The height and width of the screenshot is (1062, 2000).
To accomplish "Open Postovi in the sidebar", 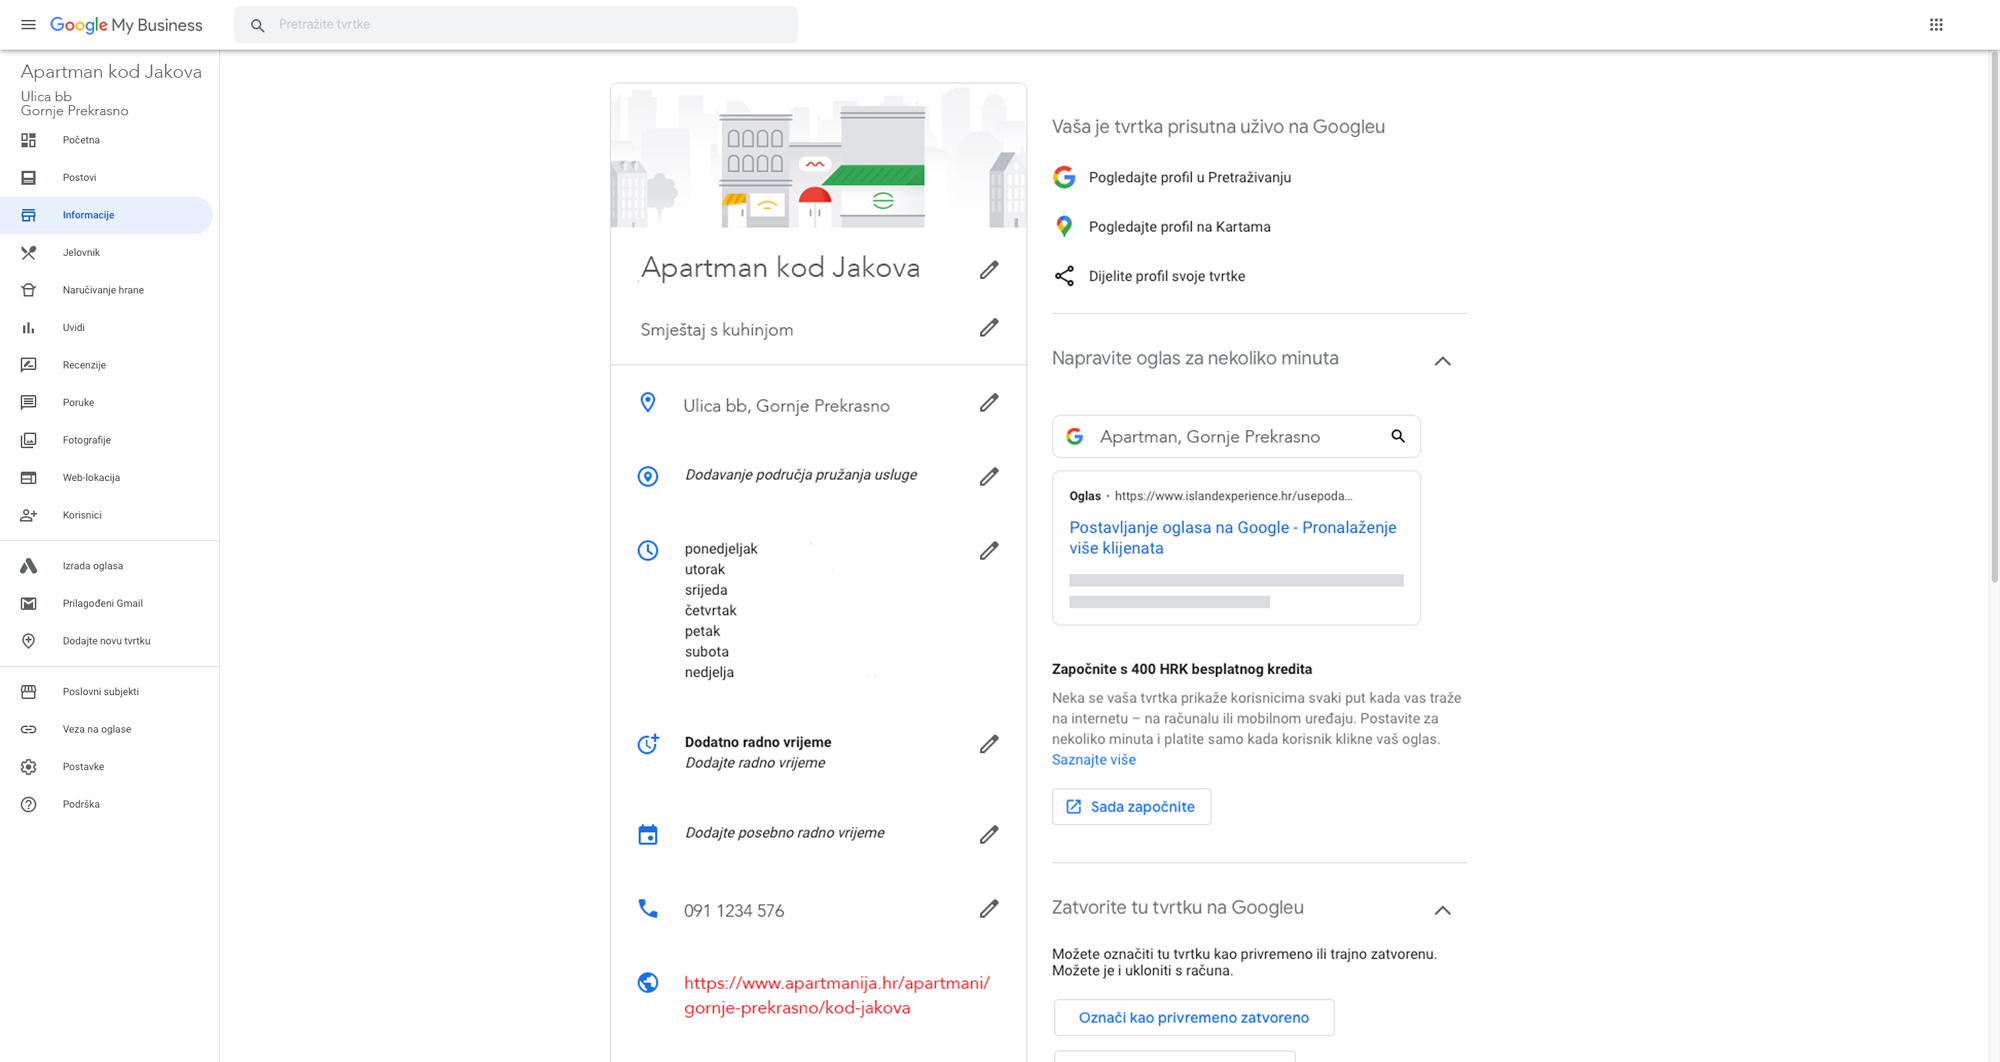I will [106, 178].
